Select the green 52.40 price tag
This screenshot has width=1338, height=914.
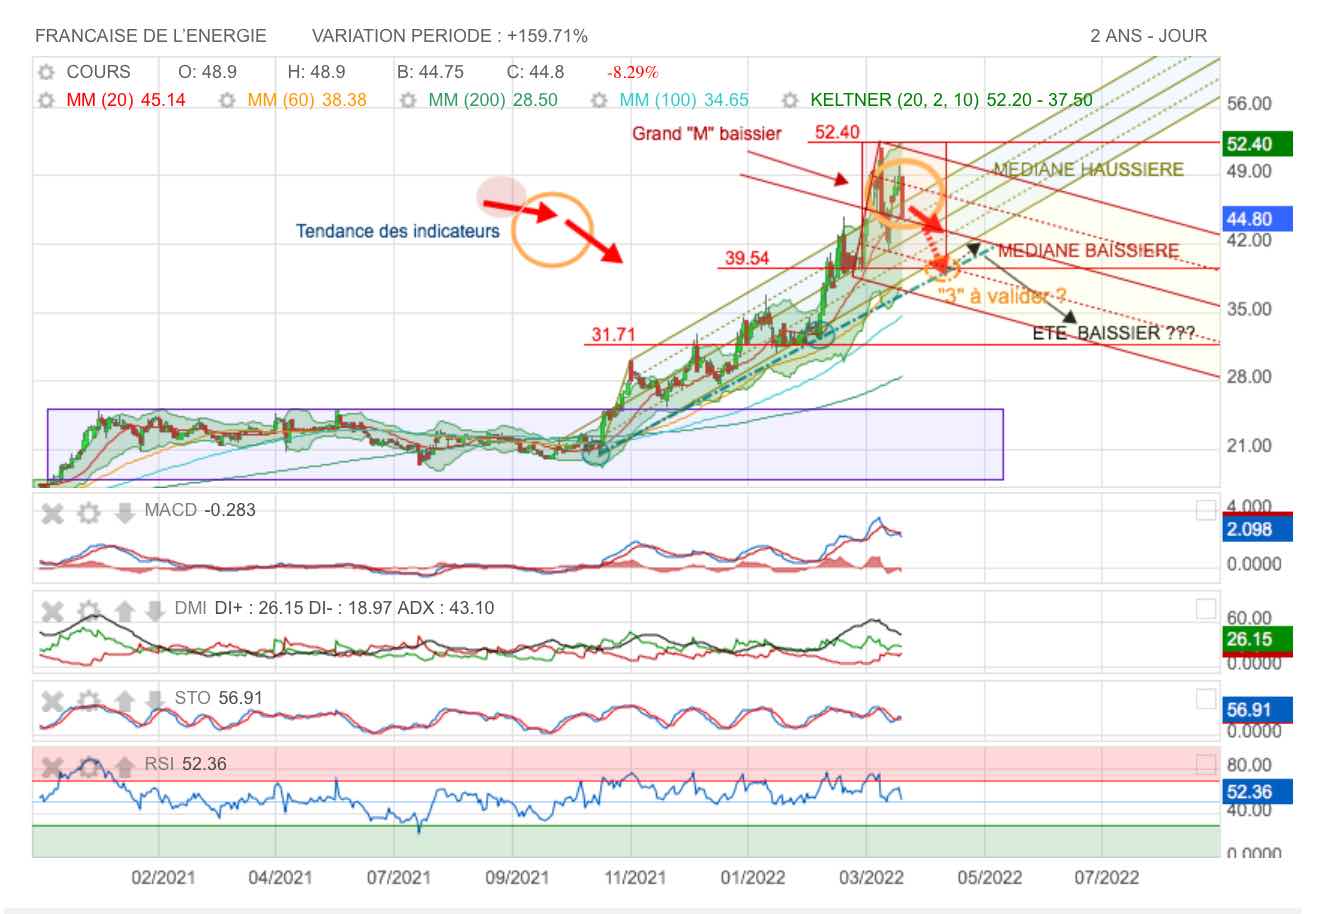pyautogui.click(x=1259, y=144)
